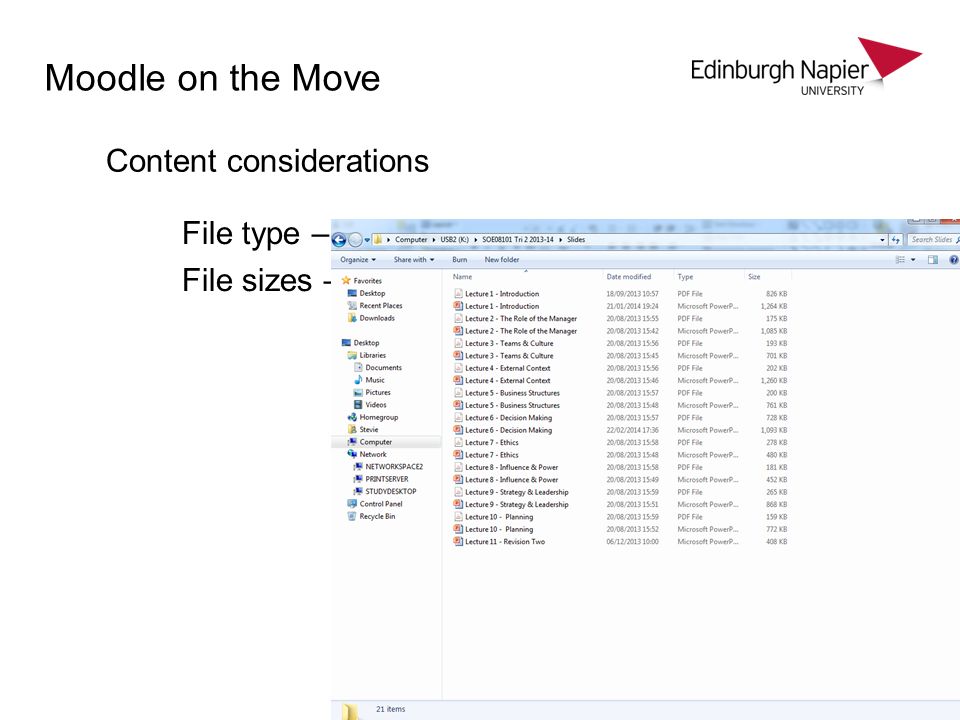The image size is (960, 720).
Task: Open the address bar history dropdown
Action: (x=882, y=240)
